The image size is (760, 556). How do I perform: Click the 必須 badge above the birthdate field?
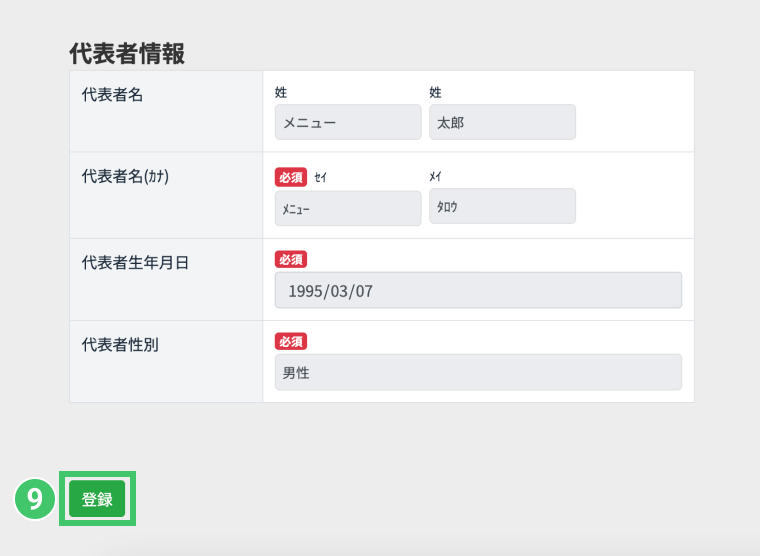point(291,259)
